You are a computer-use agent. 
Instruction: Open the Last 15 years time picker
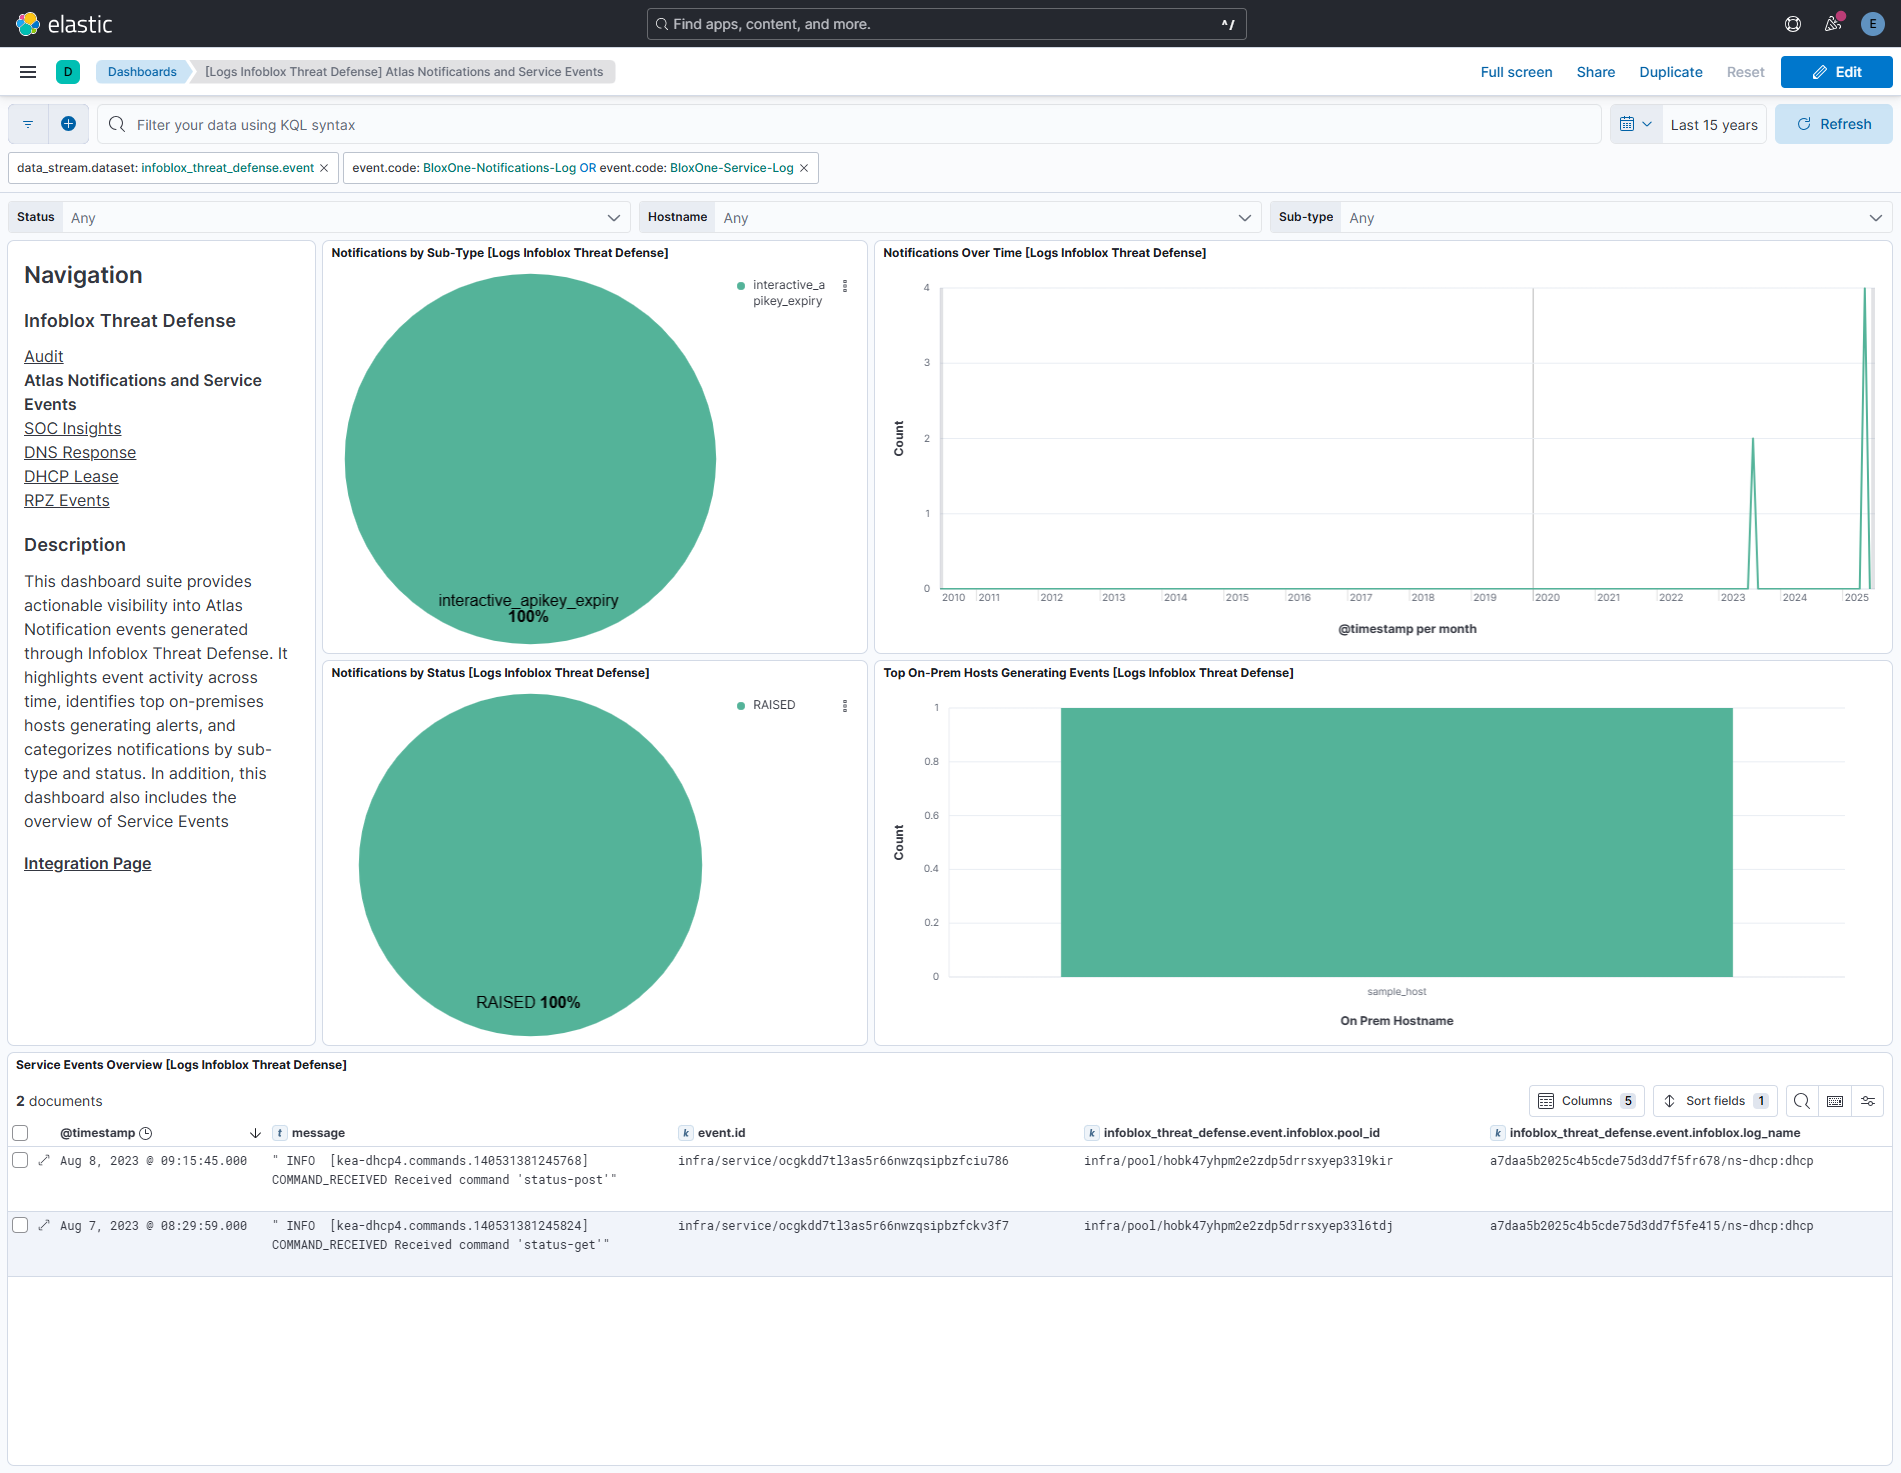coord(1714,124)
